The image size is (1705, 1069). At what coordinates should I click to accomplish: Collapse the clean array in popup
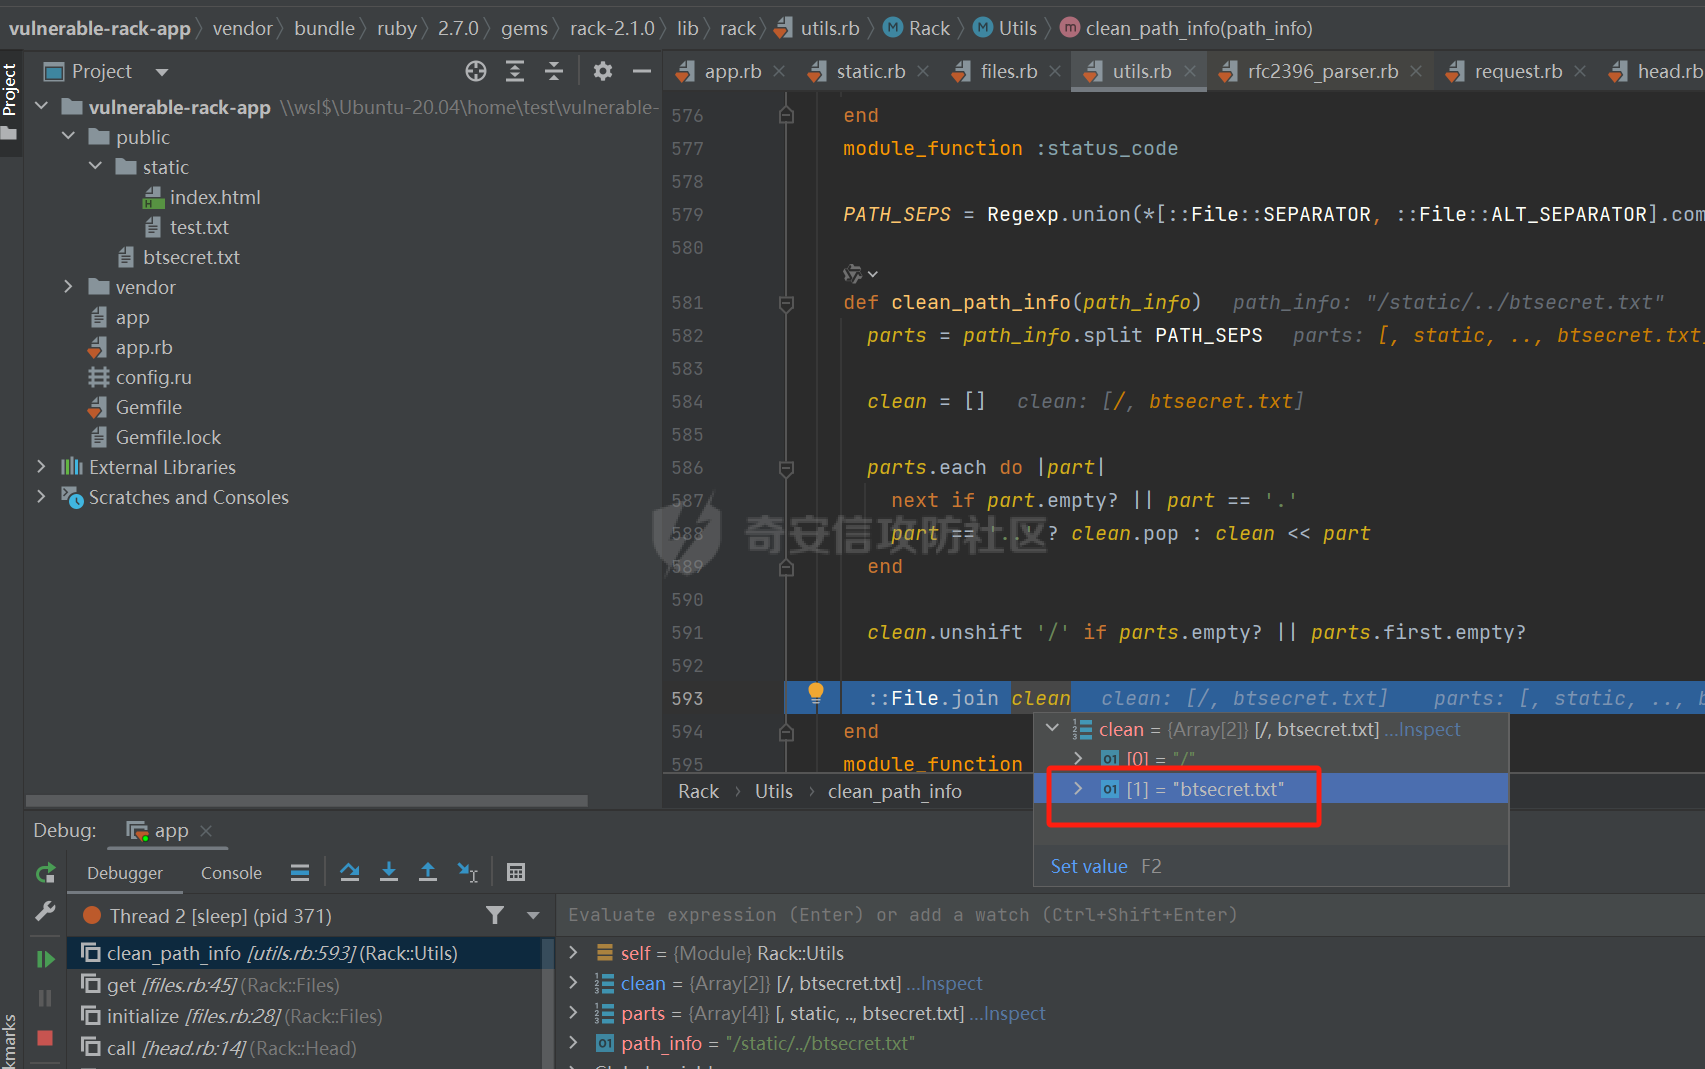[x=1052, y=728]
